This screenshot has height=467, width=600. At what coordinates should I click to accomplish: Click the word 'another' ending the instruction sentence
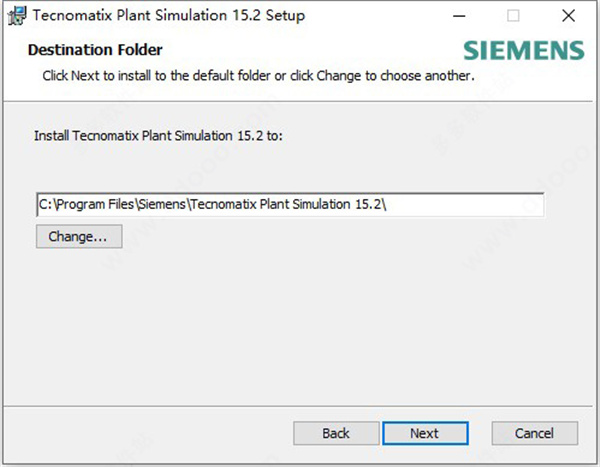446,75
